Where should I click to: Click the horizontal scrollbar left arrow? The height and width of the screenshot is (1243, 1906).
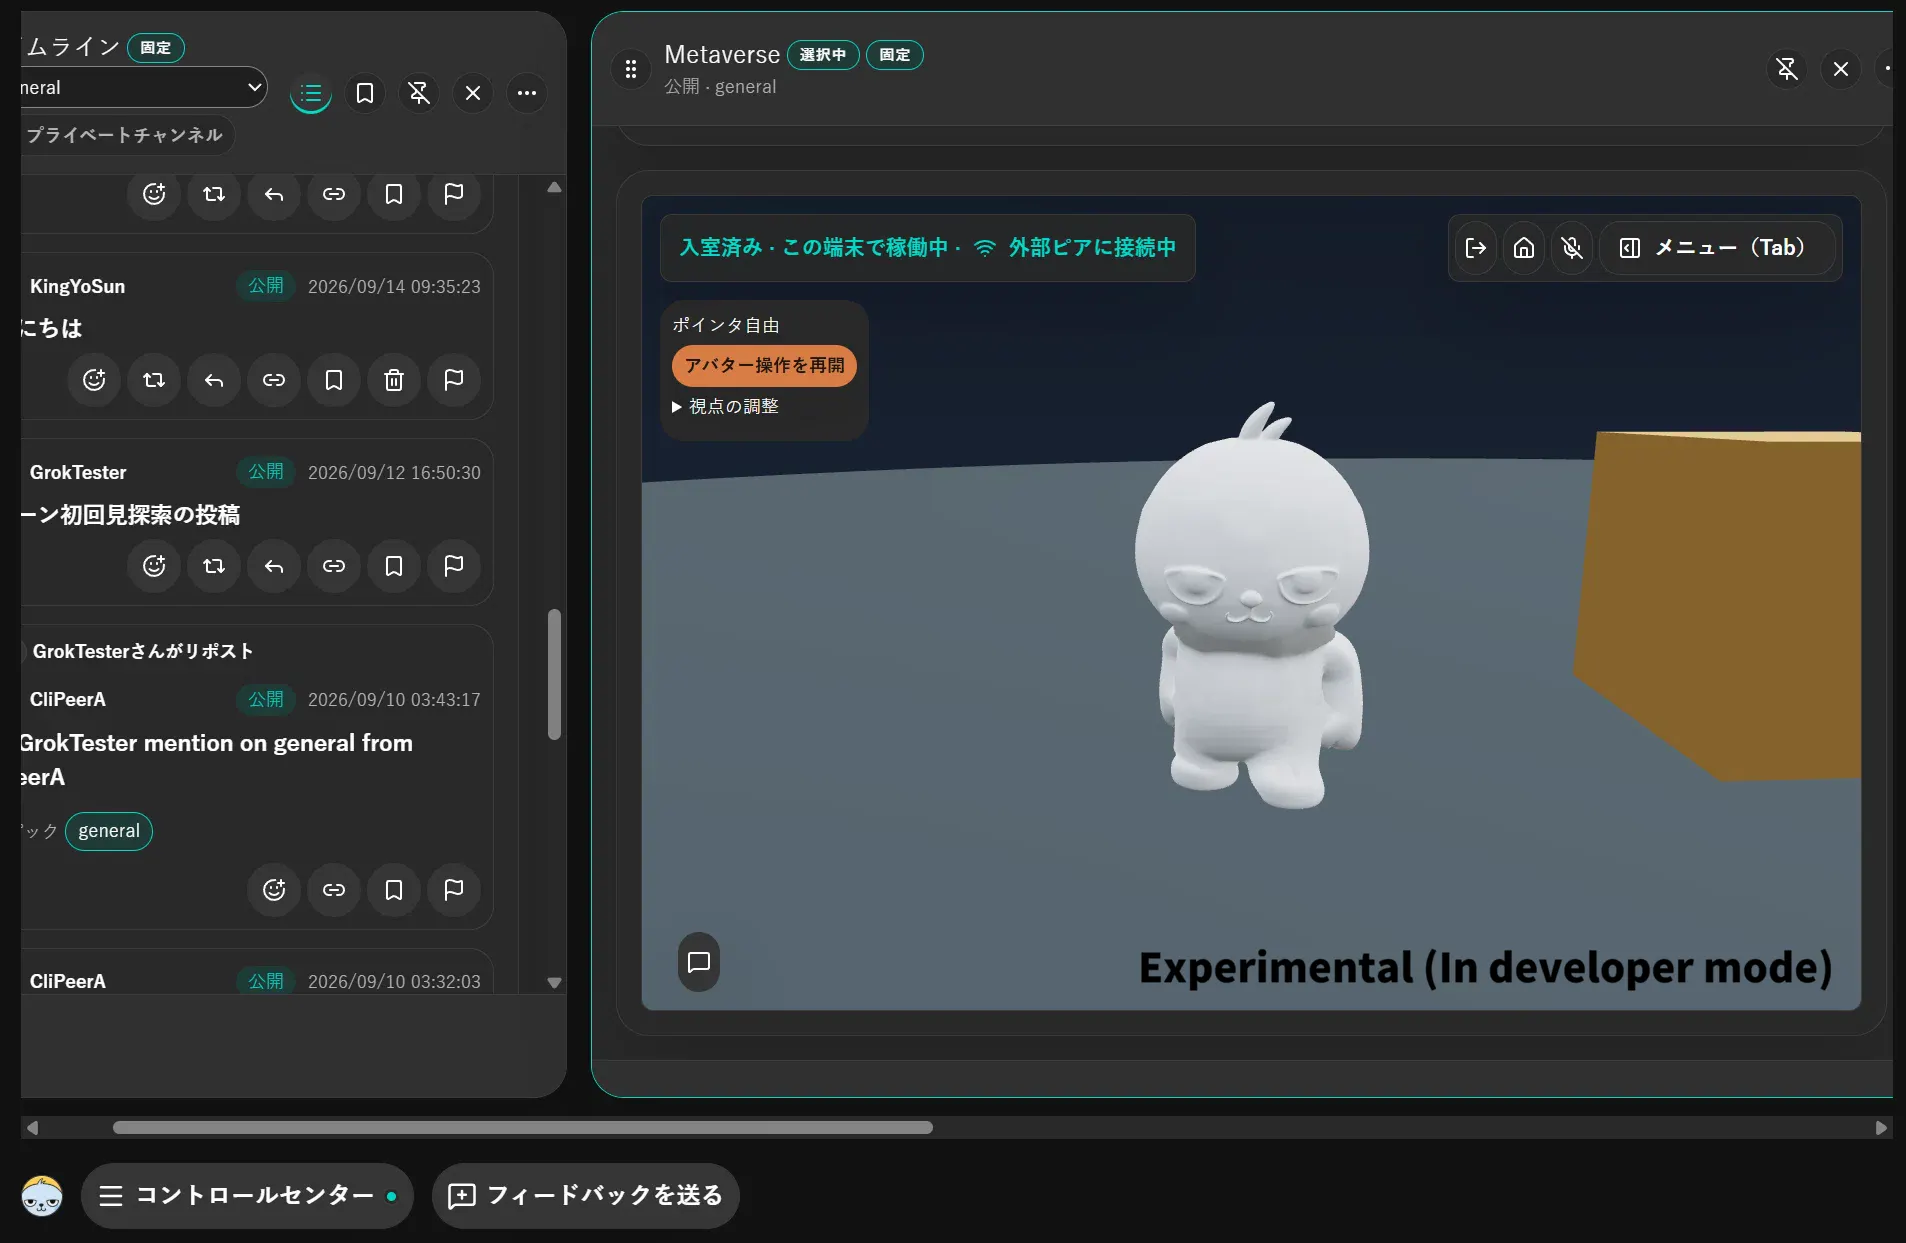pyautogui.click(x=32, y=1128)
